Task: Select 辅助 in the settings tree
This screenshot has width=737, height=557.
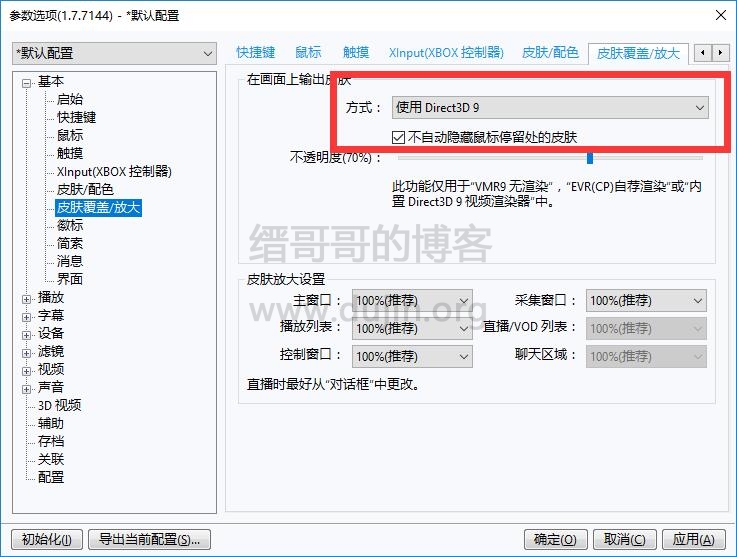Action: click(51, 423)
